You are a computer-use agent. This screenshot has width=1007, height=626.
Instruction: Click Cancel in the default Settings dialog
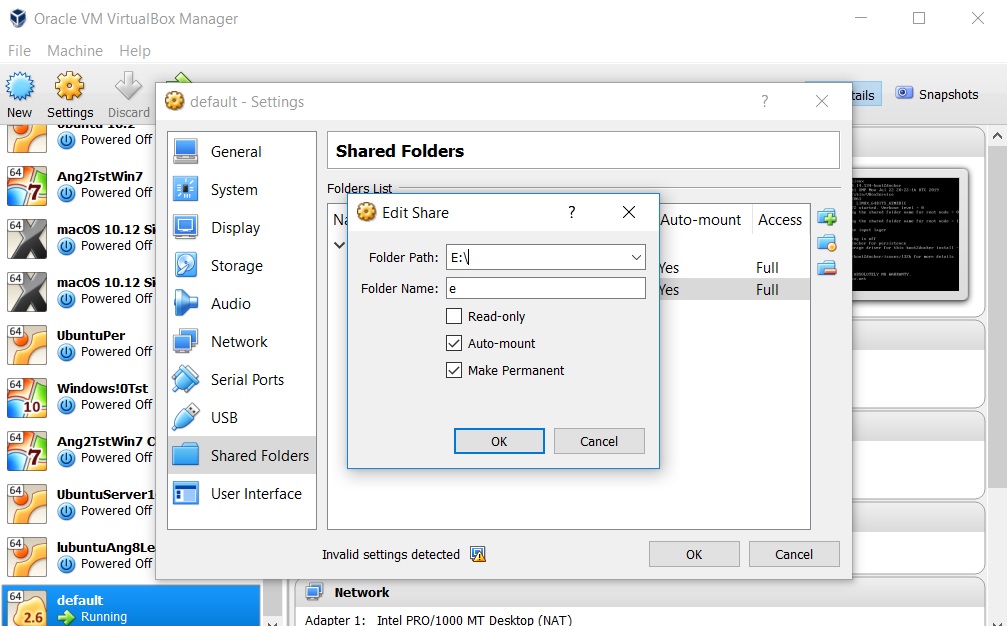click(x=794, y=554)
